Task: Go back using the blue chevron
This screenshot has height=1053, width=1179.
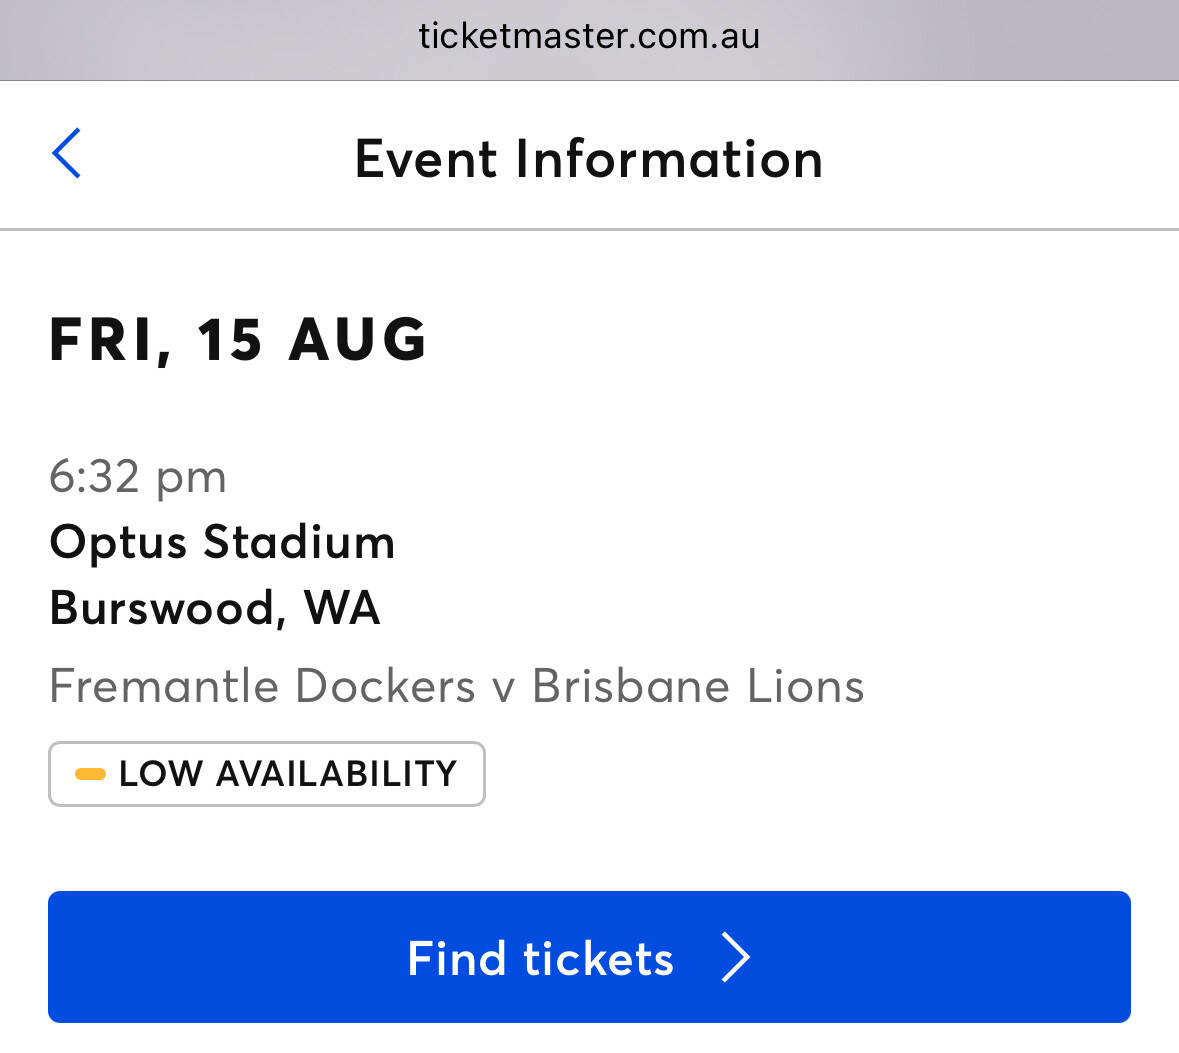Action: [67, 154]
